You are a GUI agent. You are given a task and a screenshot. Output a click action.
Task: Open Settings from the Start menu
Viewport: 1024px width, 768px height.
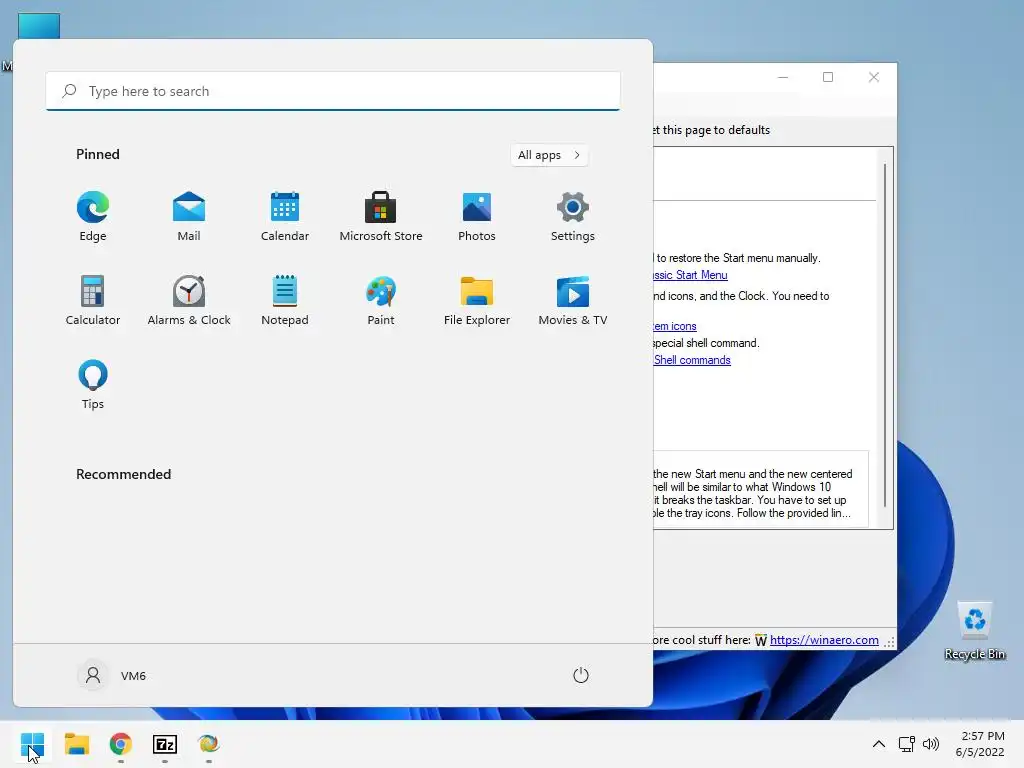point(573,216)
